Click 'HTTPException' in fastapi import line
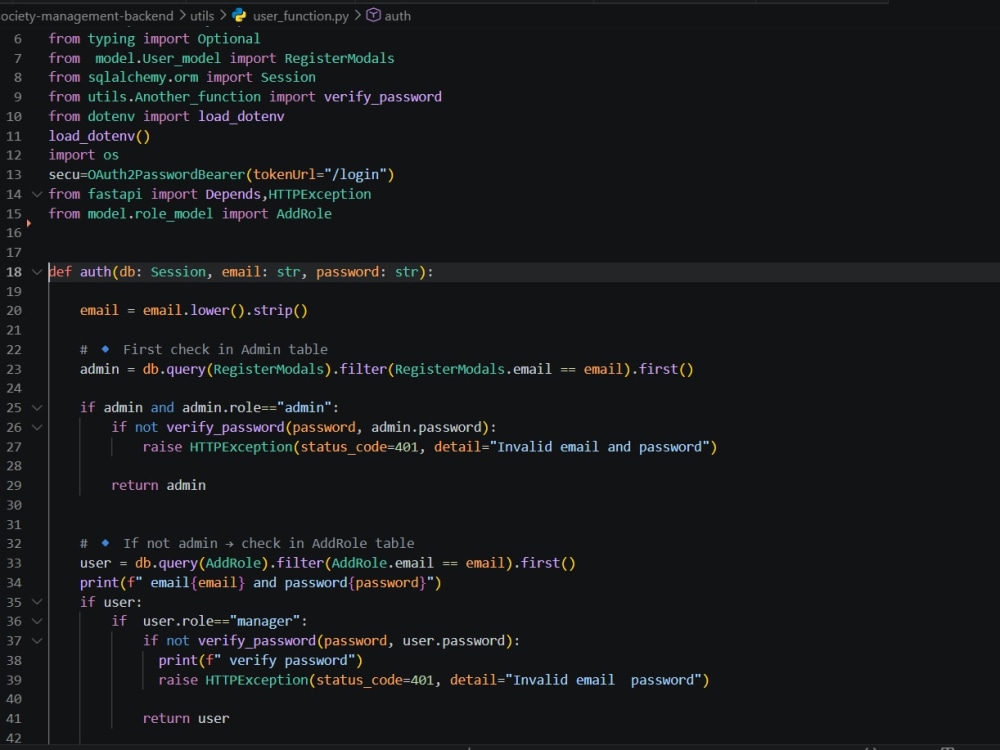The image size is (1000, 750). [320, 194]
